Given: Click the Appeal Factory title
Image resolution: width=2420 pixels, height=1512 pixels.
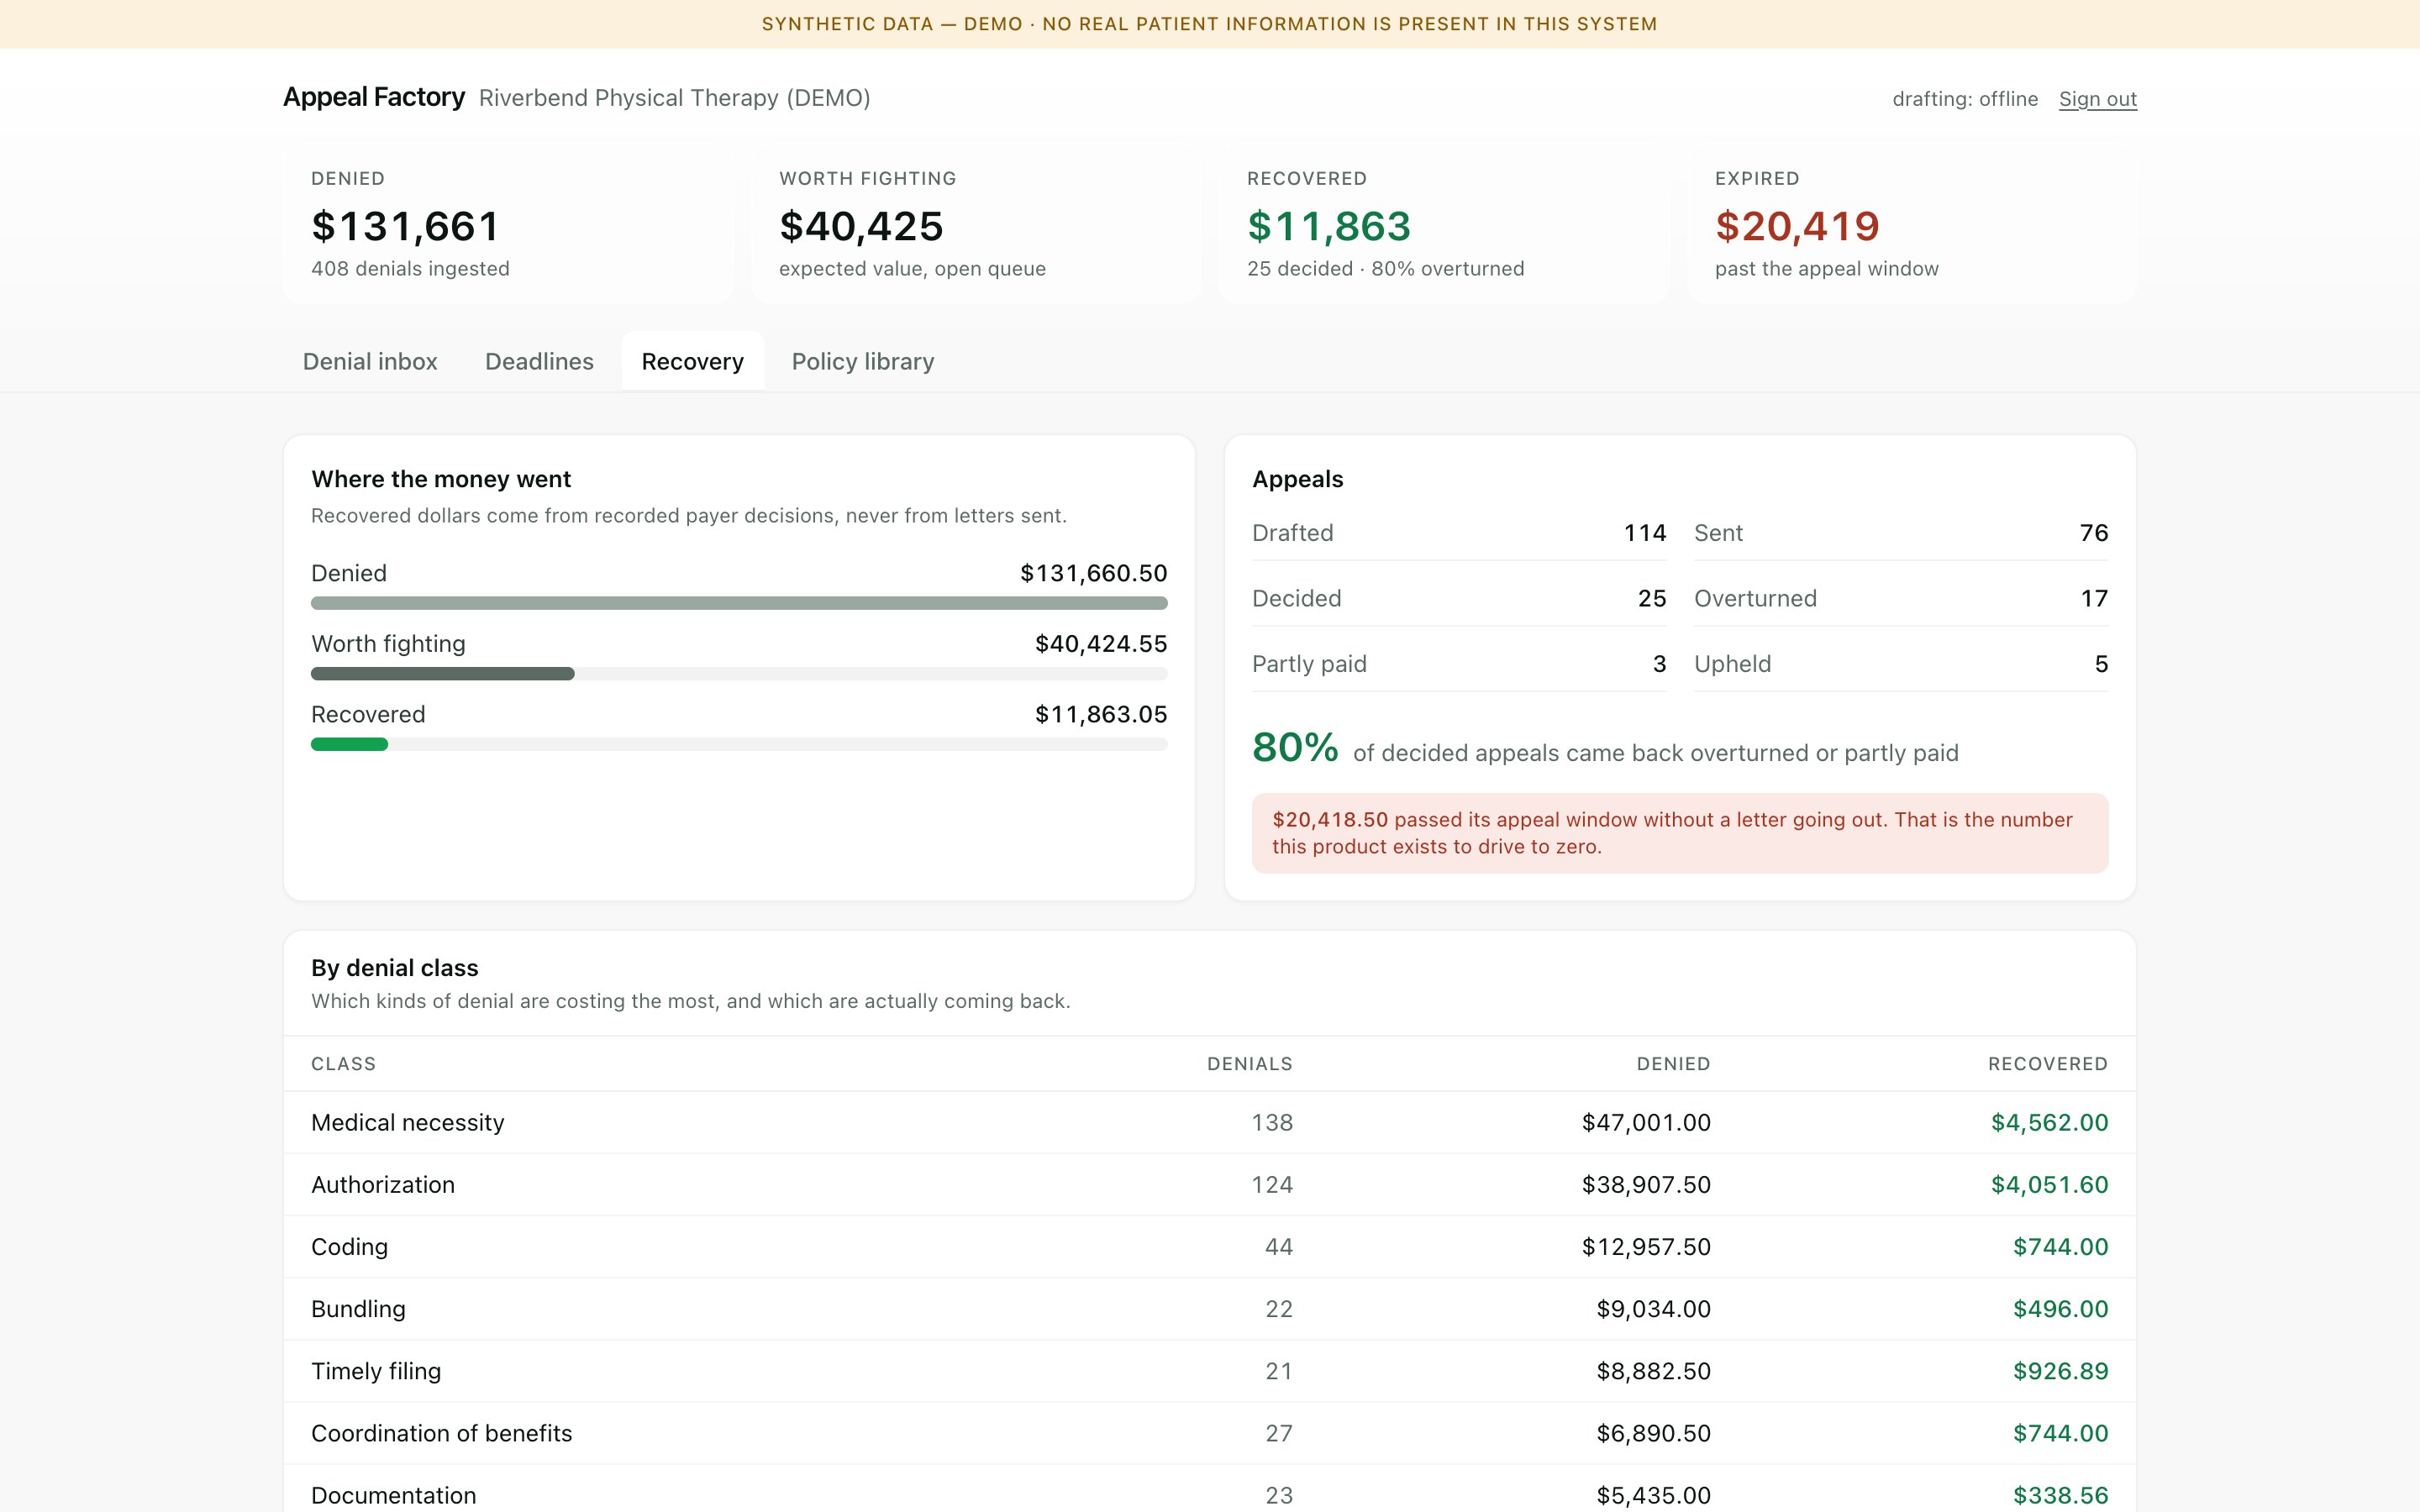Looking at the screenshot, I should (374, 97).
